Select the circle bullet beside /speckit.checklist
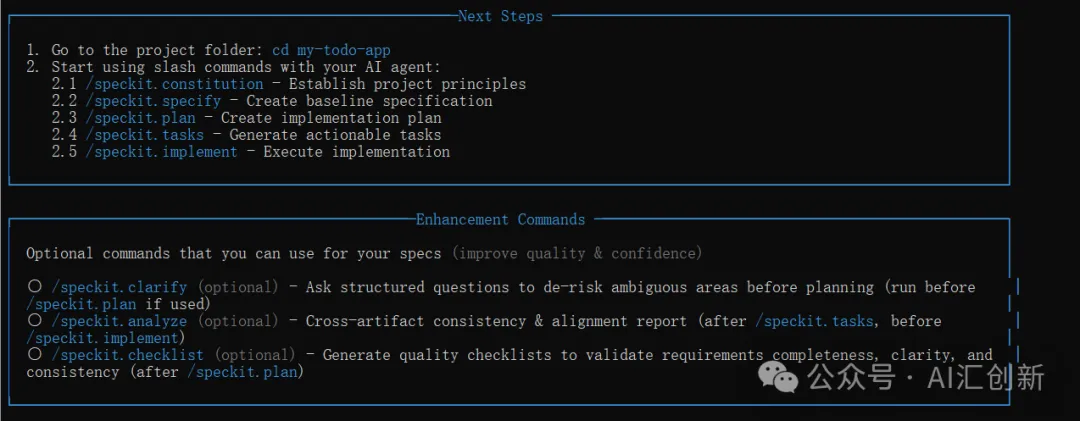This screenshot has width=1080, height=421. 35,355
